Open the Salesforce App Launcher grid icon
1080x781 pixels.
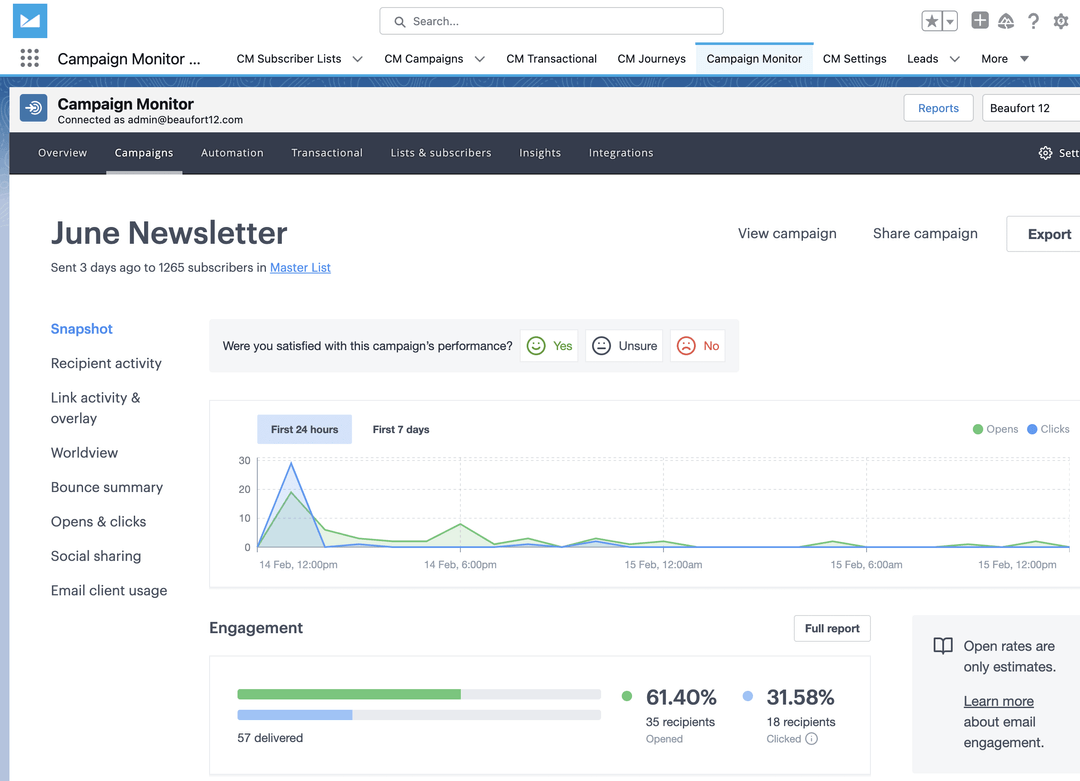29,58
